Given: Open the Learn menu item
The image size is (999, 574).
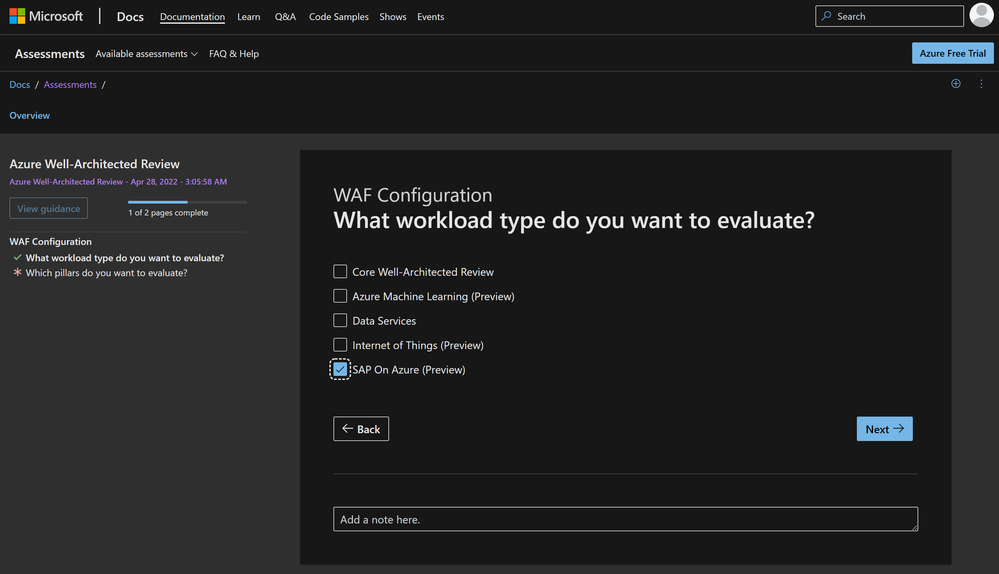Looking at the screenshot, I should pos(248,17).
